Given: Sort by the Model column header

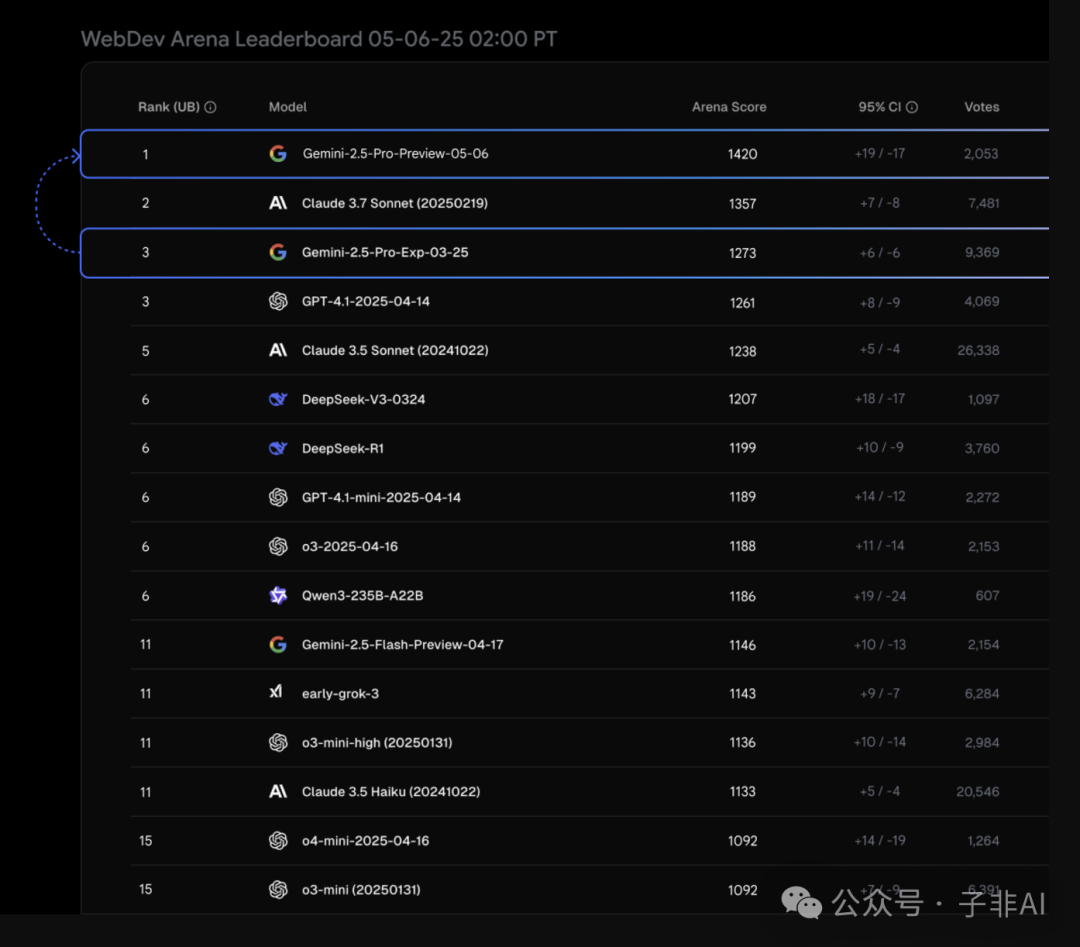Looking at the screenshot, I should [x=288, y=107].
